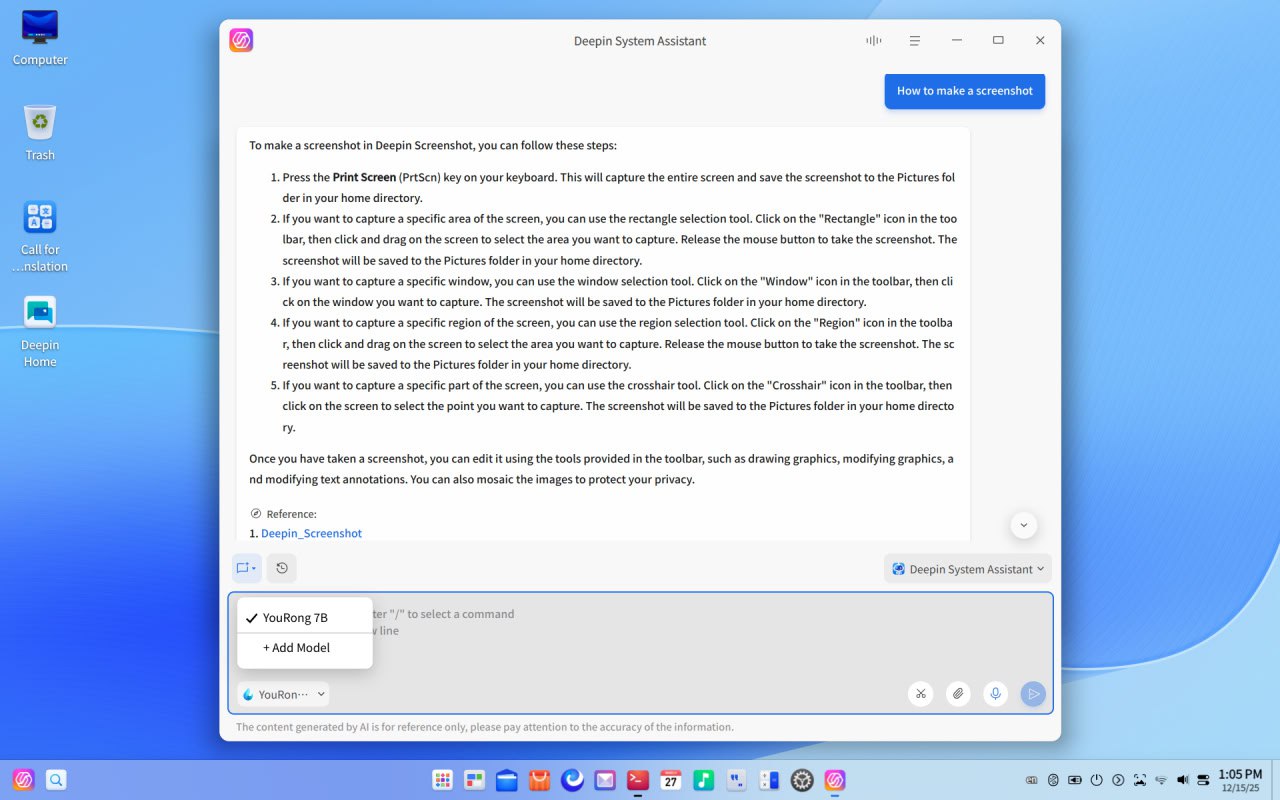Open the chat history button

point(282,568)
